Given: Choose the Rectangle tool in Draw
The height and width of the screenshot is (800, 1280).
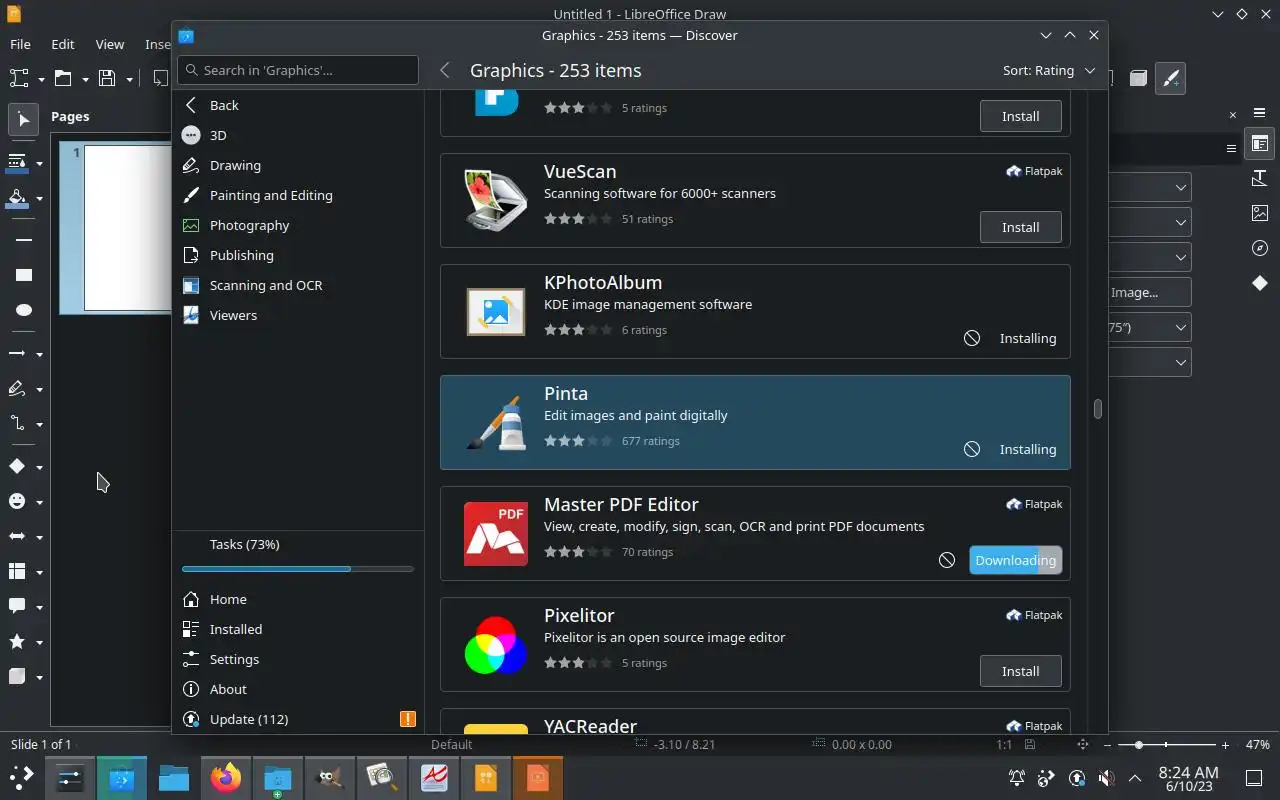Looking at the screenshot, I should 24,275.
